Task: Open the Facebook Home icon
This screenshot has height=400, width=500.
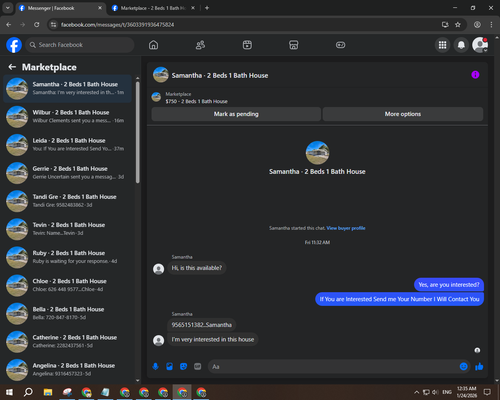Action: pos(153,45)
